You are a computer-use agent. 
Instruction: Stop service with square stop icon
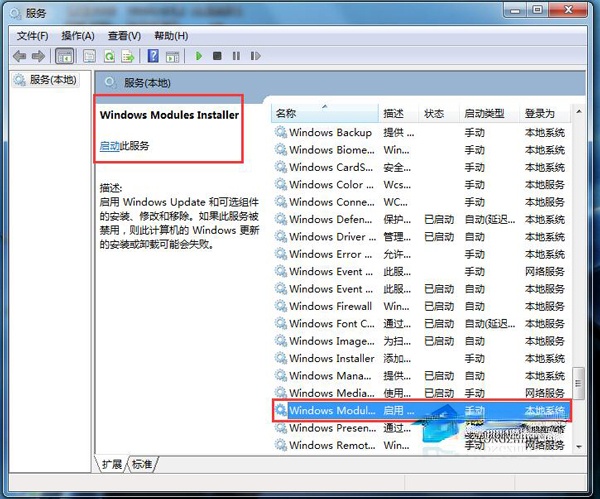tap(217, 56)
